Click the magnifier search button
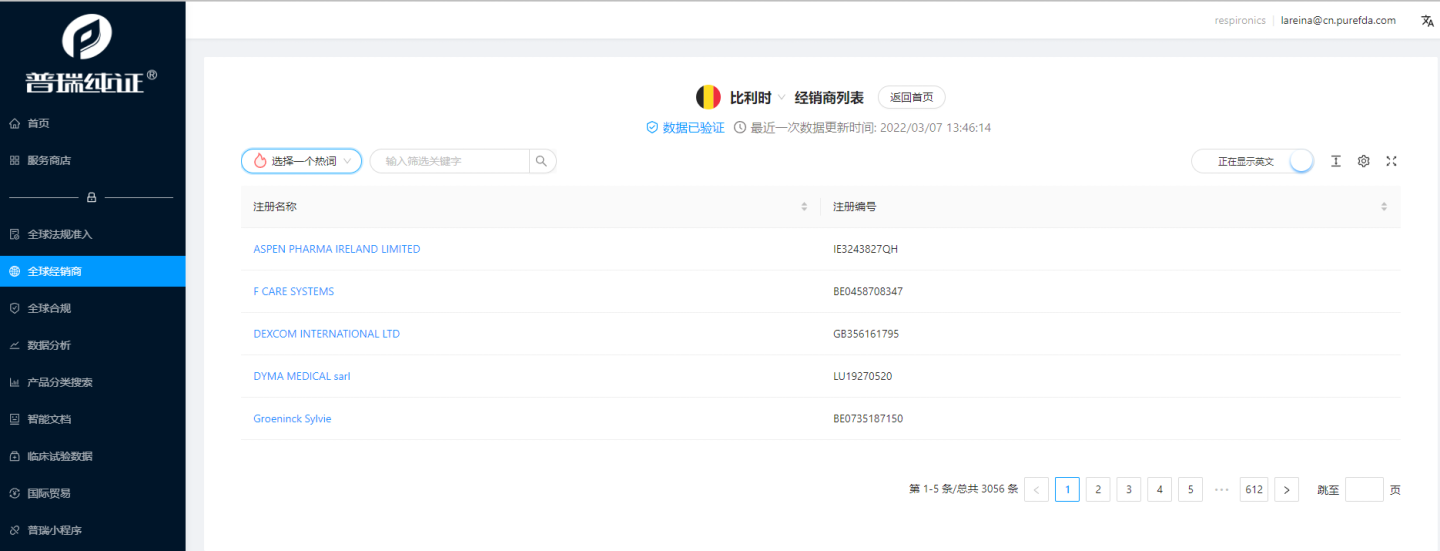Viewport: 1440px width, 551px height. (x=542, y=161)
